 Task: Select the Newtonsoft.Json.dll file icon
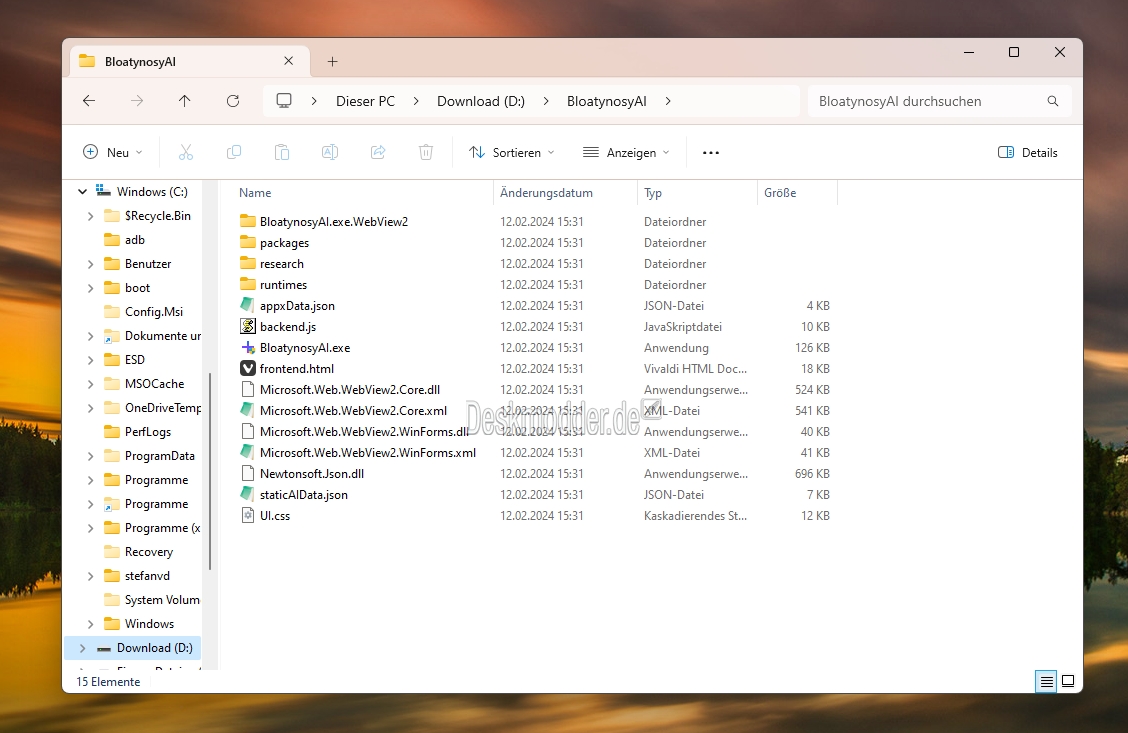(x=247, y=473)
